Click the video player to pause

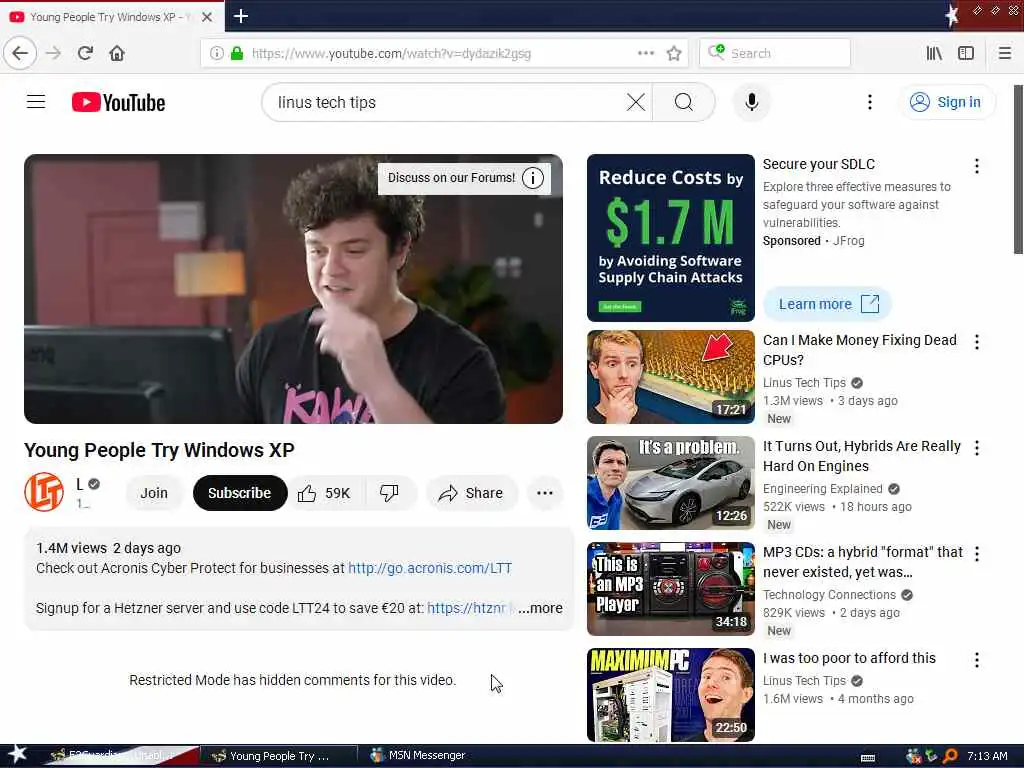pos(293,289)
